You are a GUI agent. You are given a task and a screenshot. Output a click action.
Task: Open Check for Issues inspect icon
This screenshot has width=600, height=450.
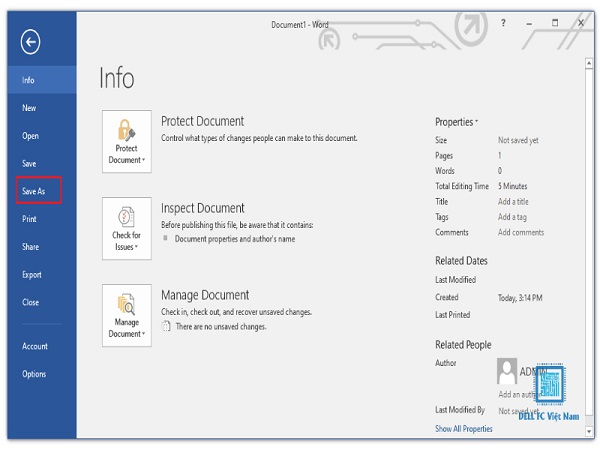point(127,228)
